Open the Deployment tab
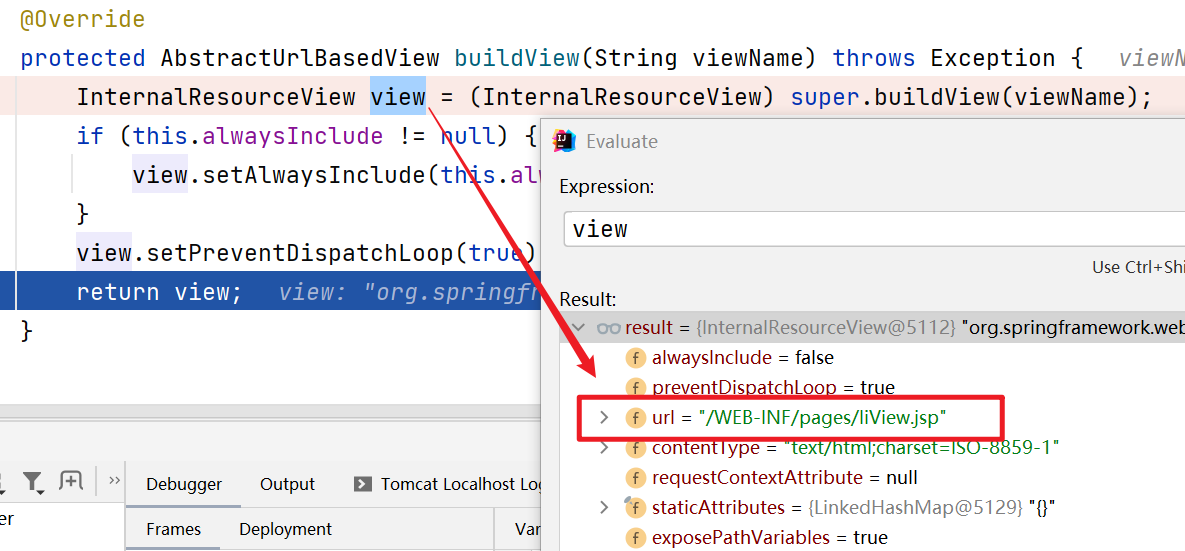The width and height of the screenshot is (1185, 551). coord(285,529)
